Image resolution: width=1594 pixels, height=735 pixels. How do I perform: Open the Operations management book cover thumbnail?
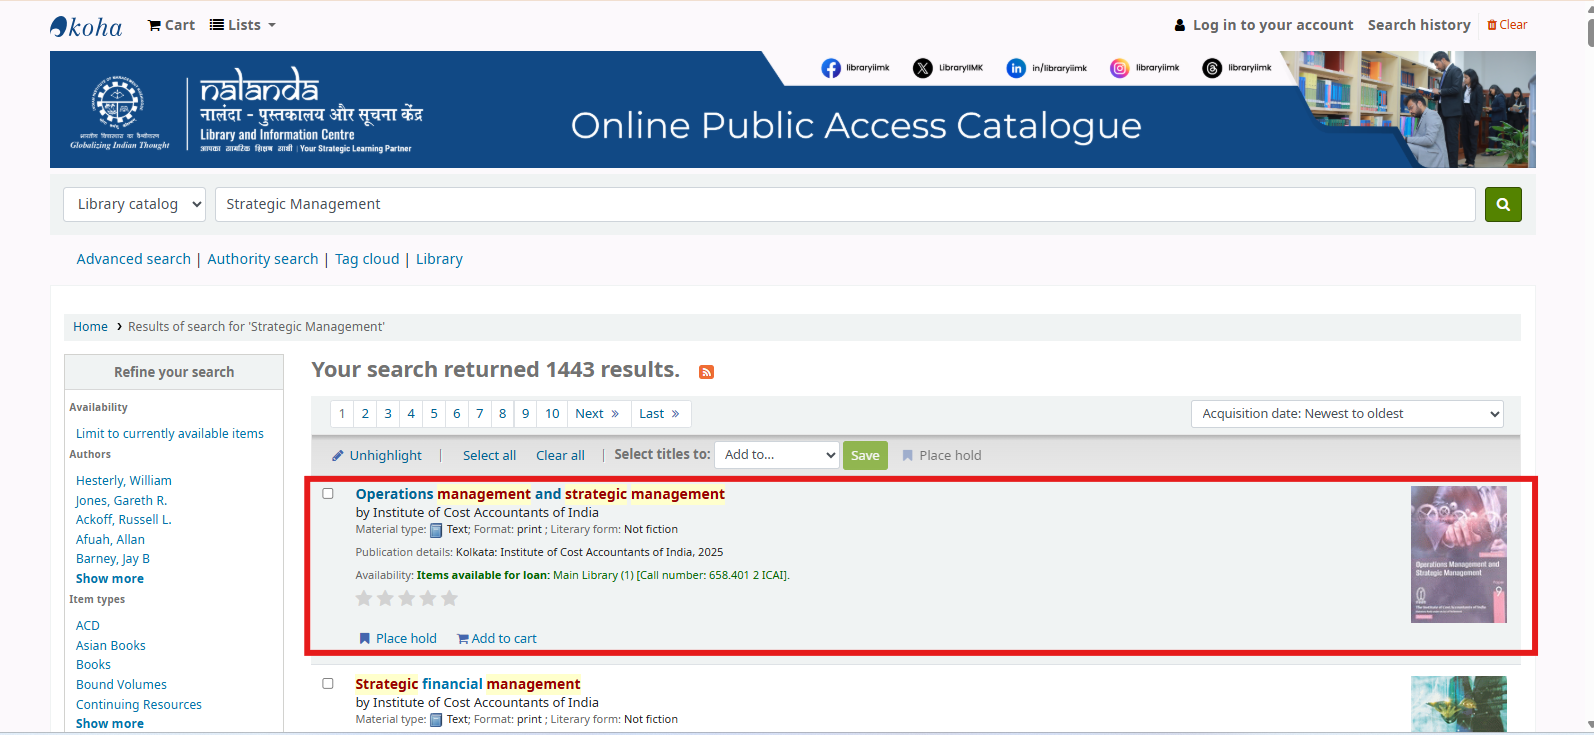[x=1458, y=554]
